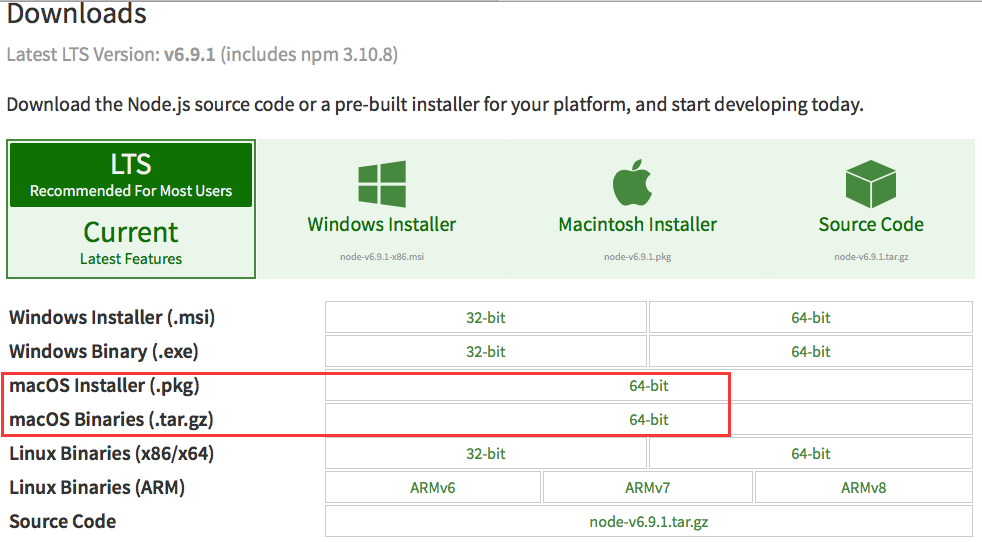This screenshot has width=982, height=542.
Task: Click the Windows Installer (.msi) row label
Action: (112, 318)
